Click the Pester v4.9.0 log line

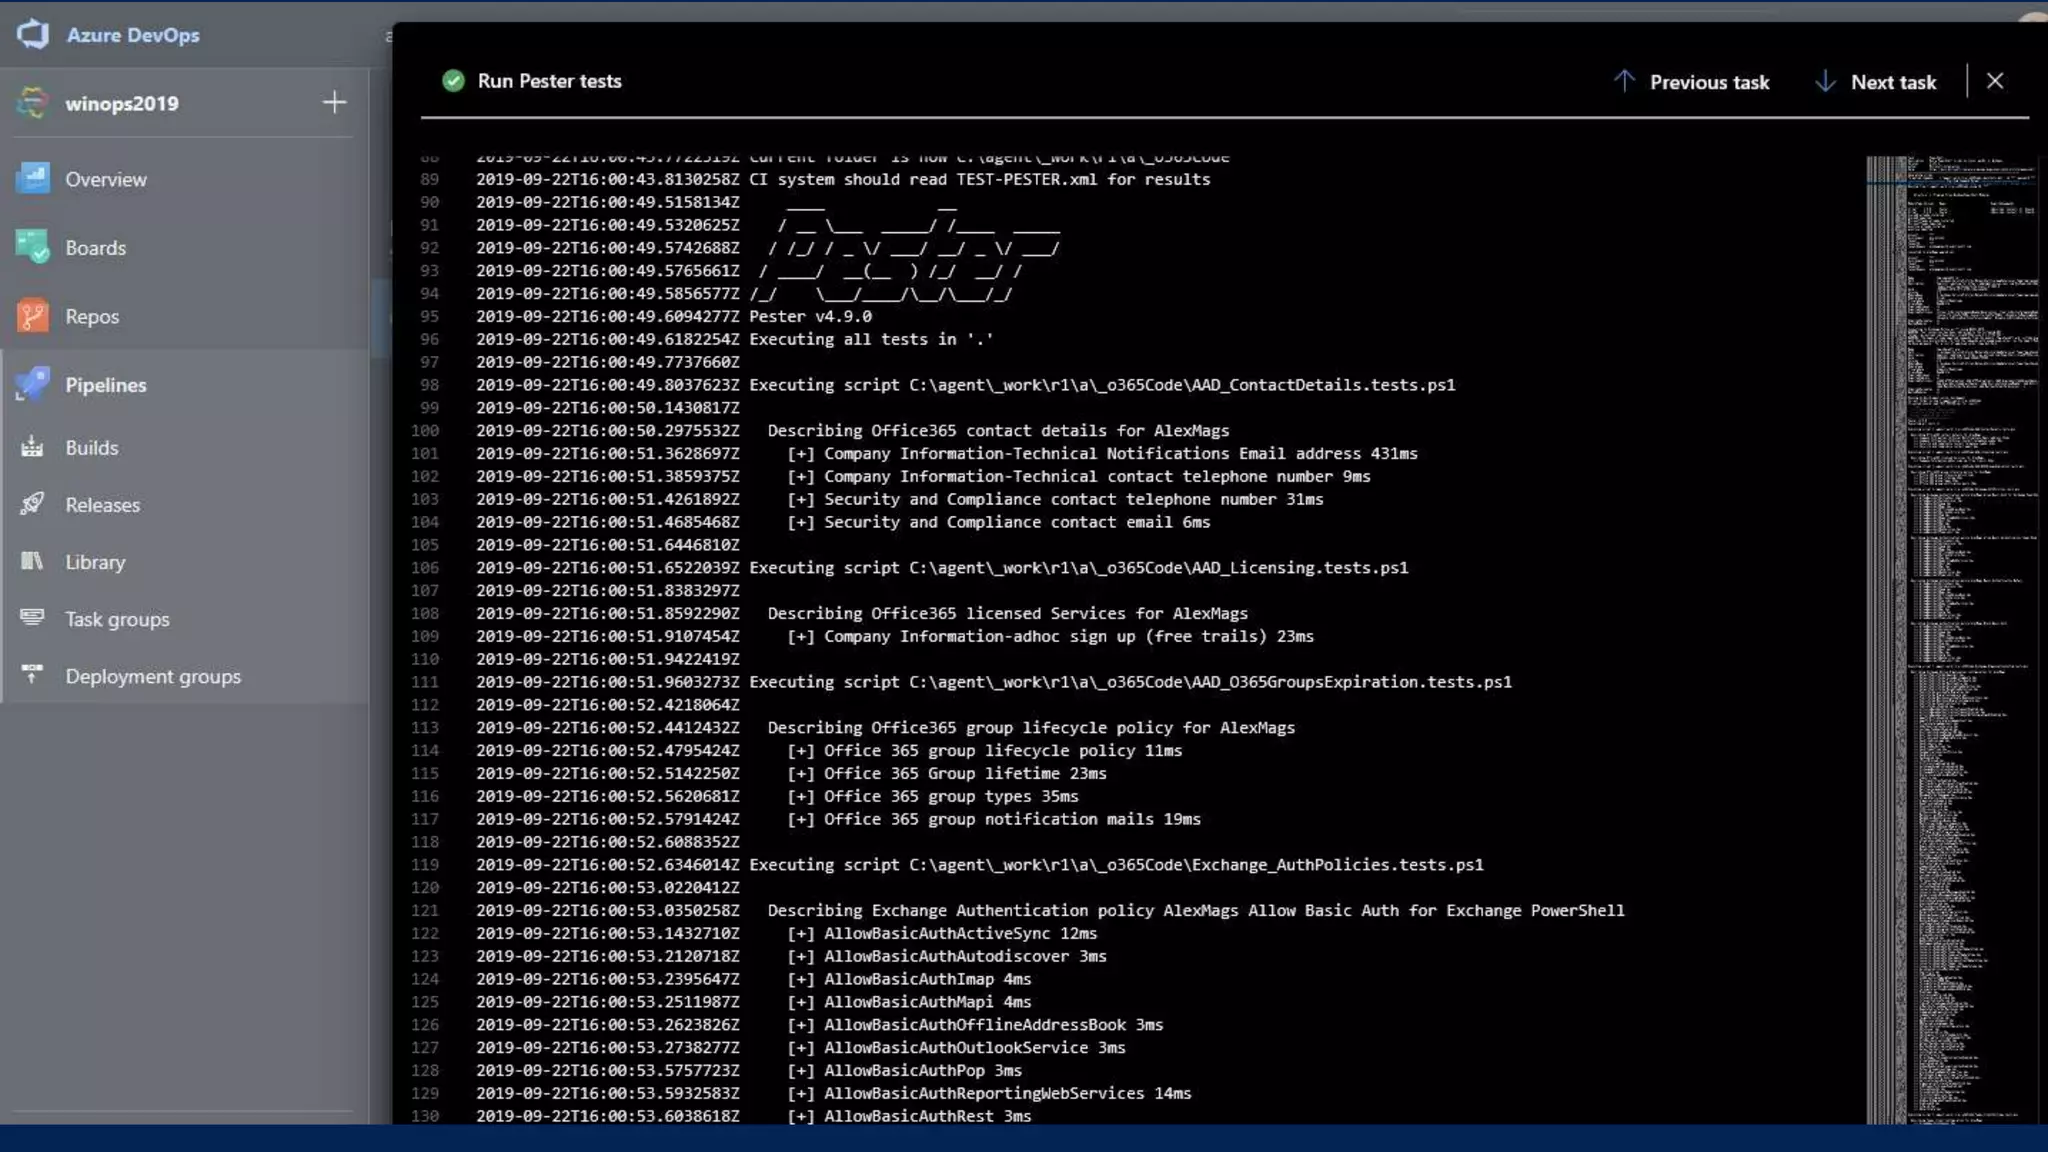(810, 316)
